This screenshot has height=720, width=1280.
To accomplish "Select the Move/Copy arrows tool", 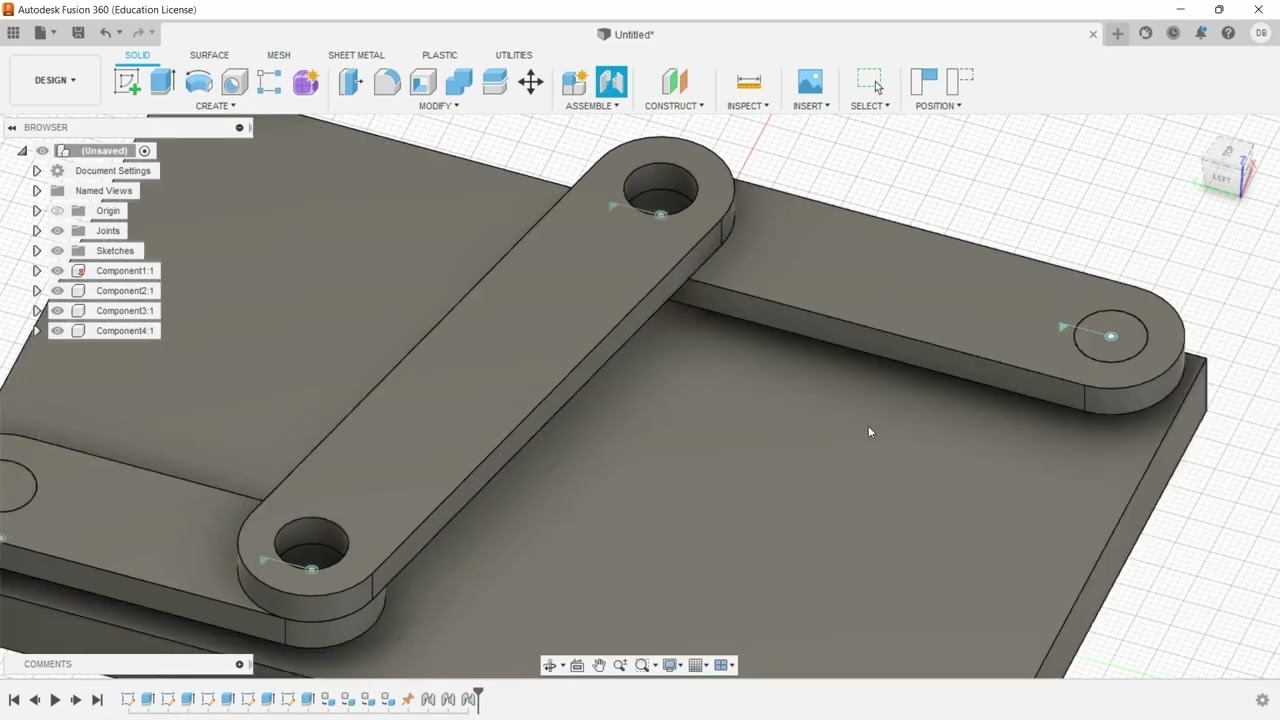I will click(531, 82).
